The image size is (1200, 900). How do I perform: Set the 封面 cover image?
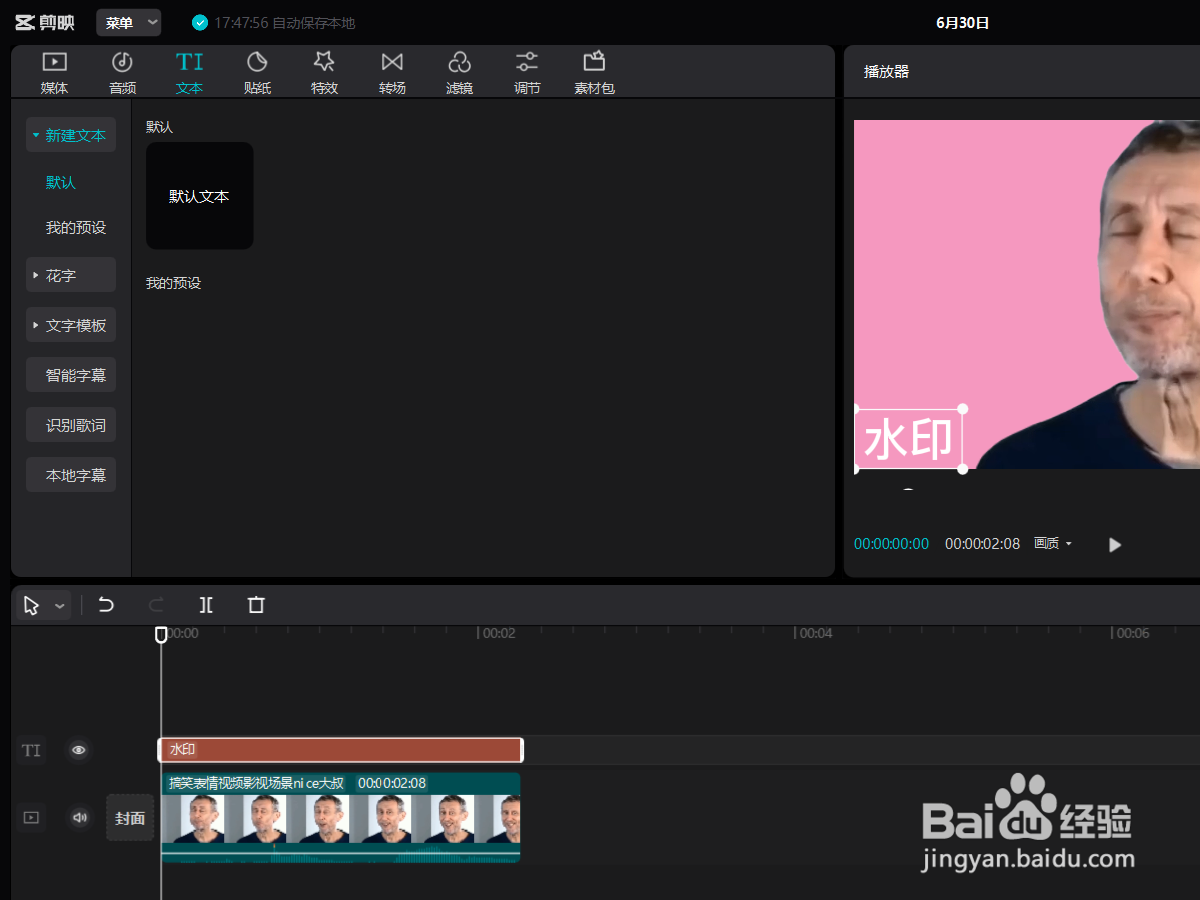(130, 818)
